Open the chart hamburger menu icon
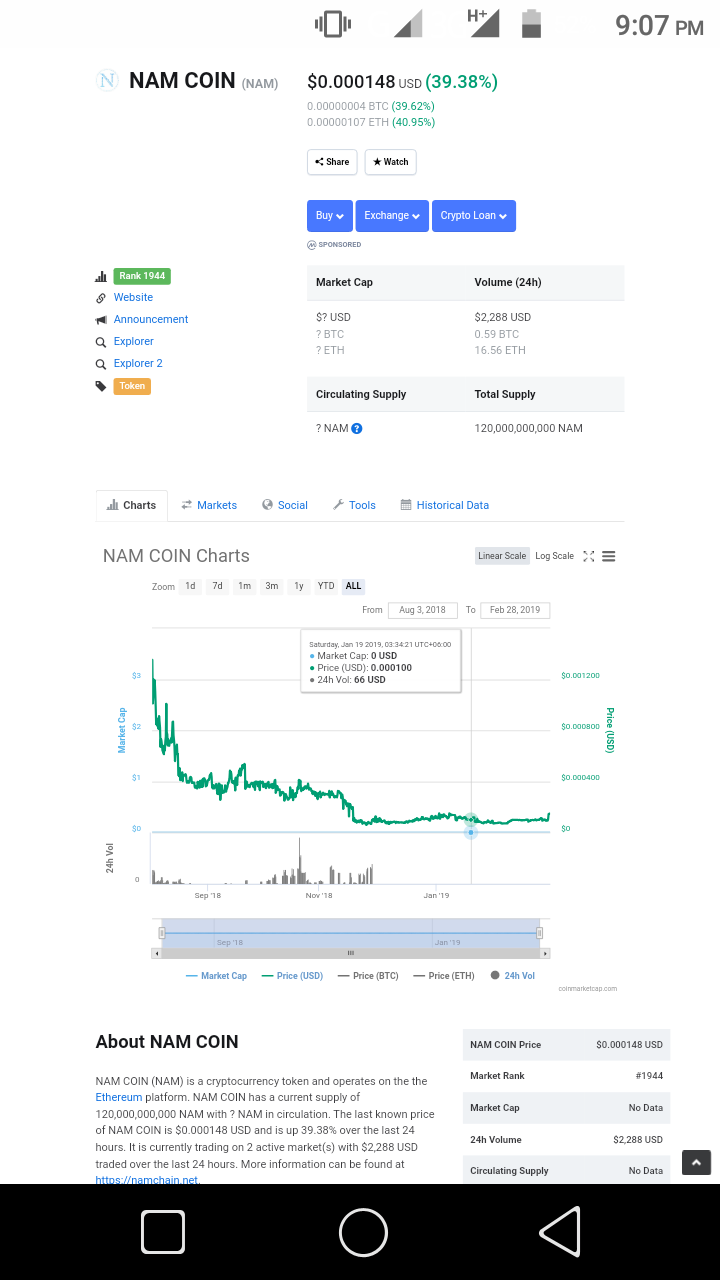This screenshot has height=1280, width=720. point(608,556)
